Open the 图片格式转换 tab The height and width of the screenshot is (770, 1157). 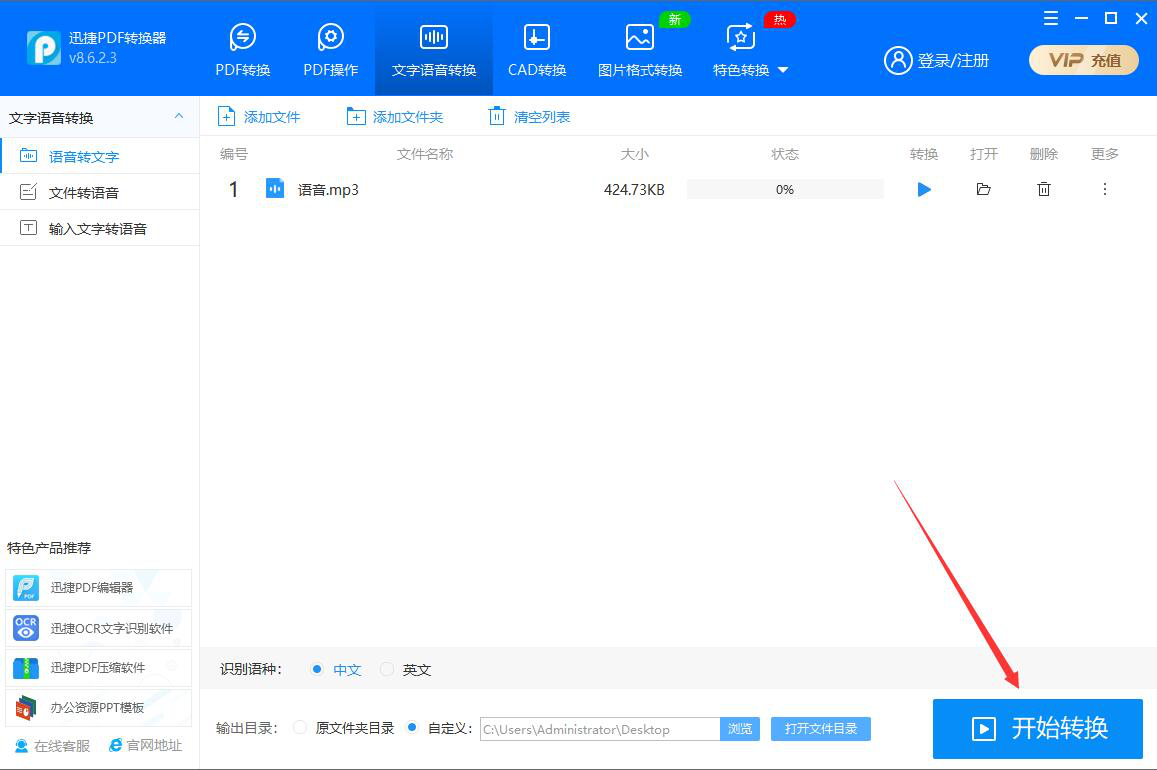coord(640,50)
